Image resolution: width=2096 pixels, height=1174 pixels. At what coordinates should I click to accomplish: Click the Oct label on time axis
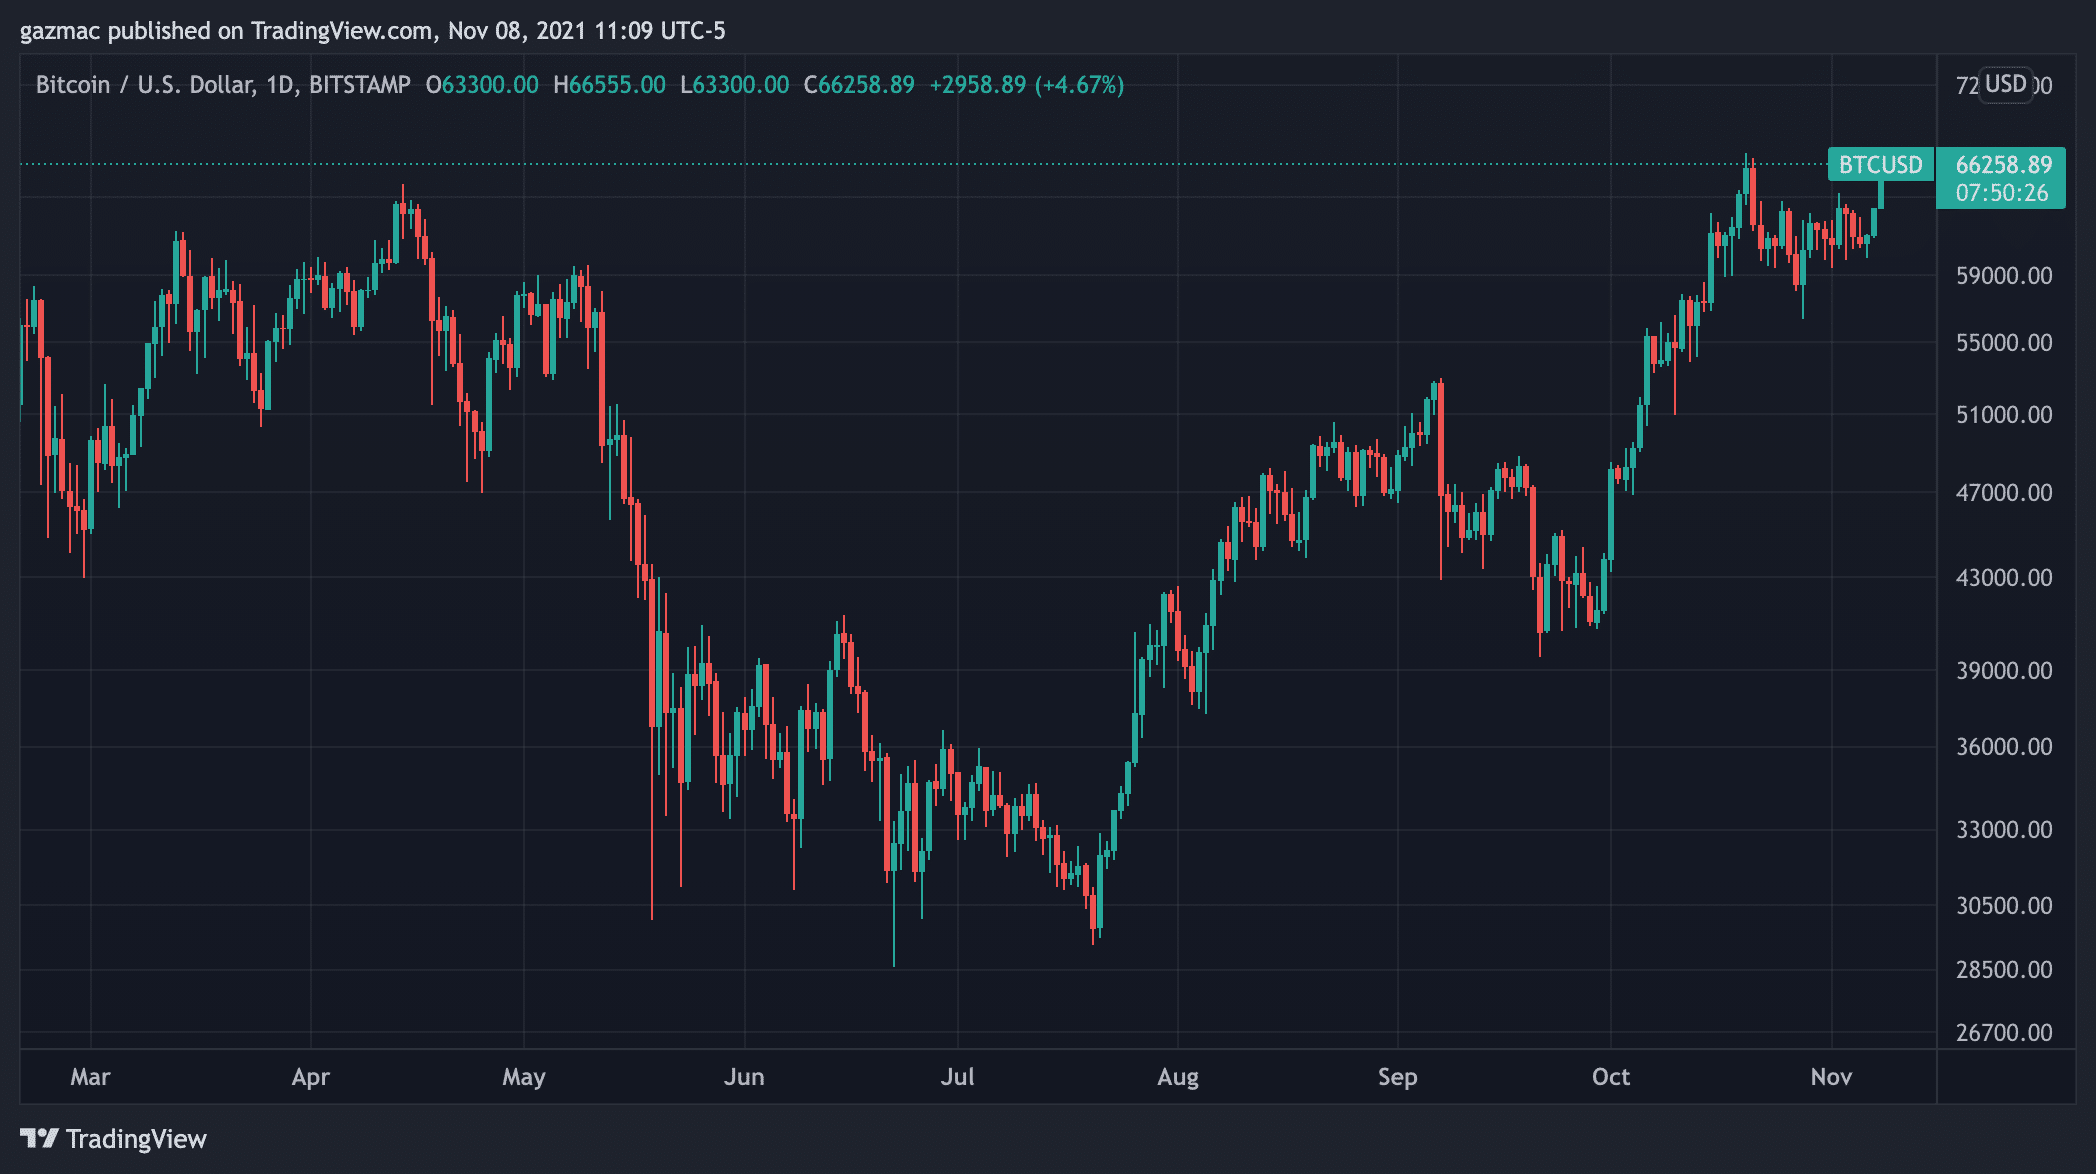[1611, 1077]
